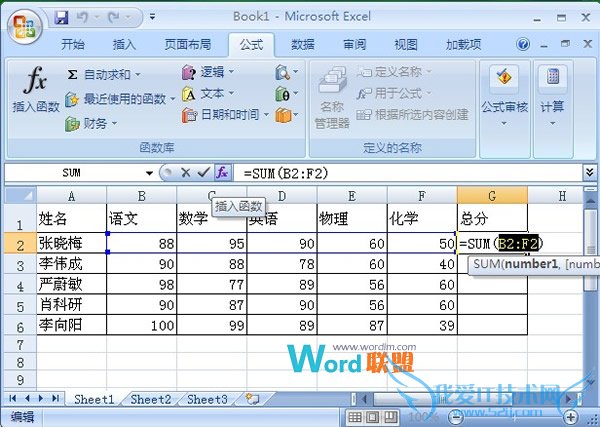Screen dimensions: 600x427
Task: Select row 3 header
Action: (21, 265)
